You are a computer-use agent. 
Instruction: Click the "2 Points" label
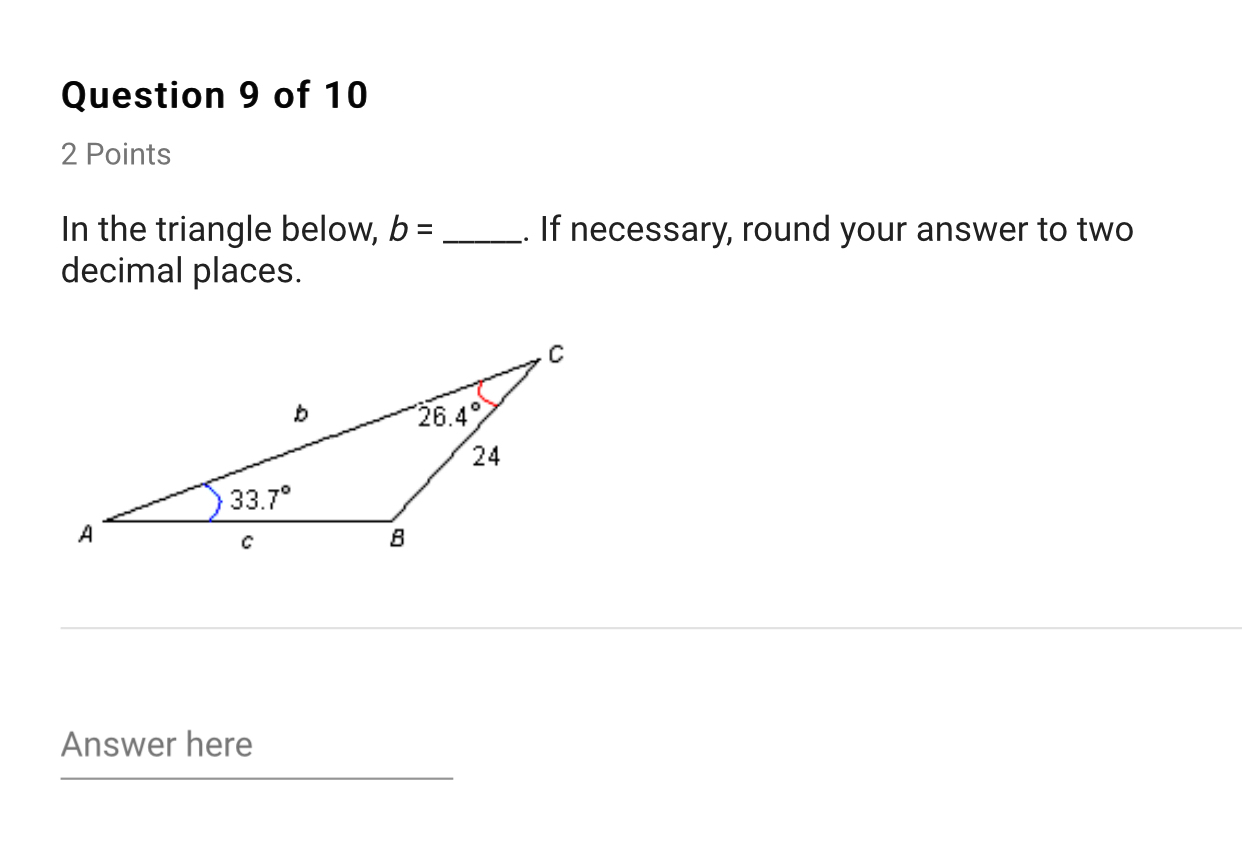[x=116, y=155]
